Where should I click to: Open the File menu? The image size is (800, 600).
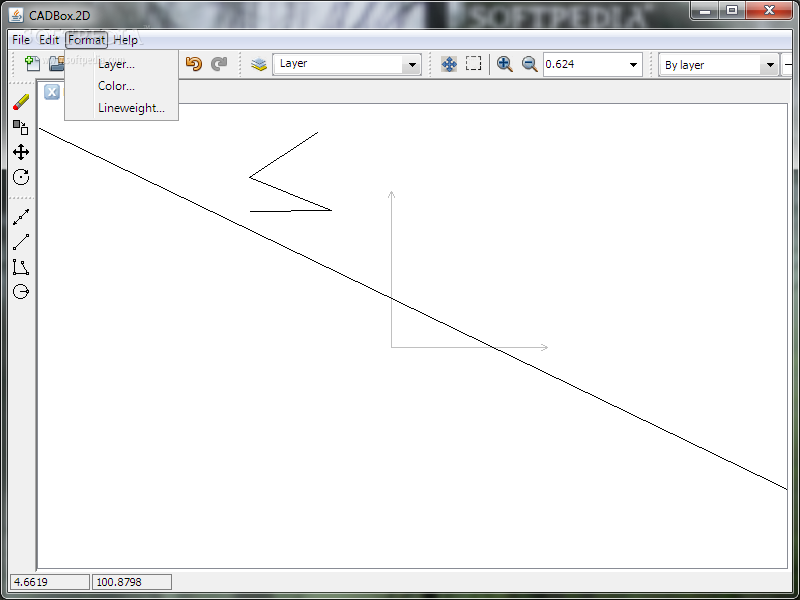point(21,40)
